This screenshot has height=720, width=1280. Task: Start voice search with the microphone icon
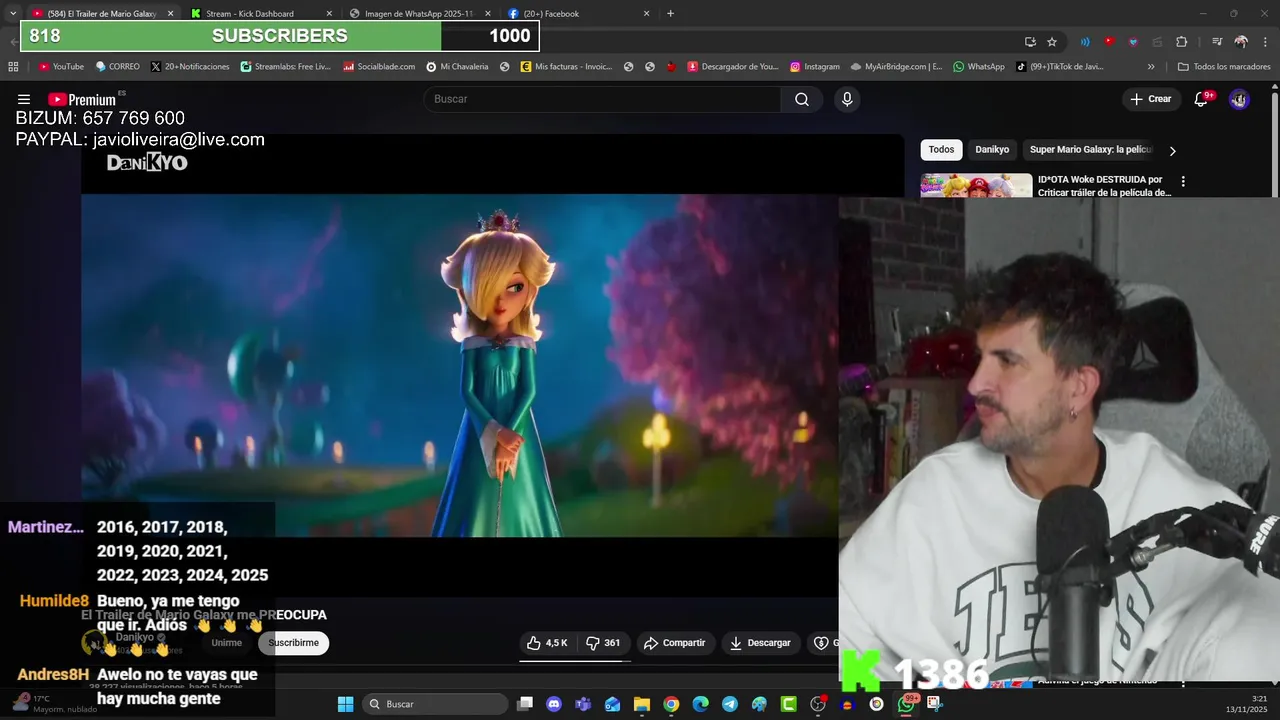tap(847, 99)
